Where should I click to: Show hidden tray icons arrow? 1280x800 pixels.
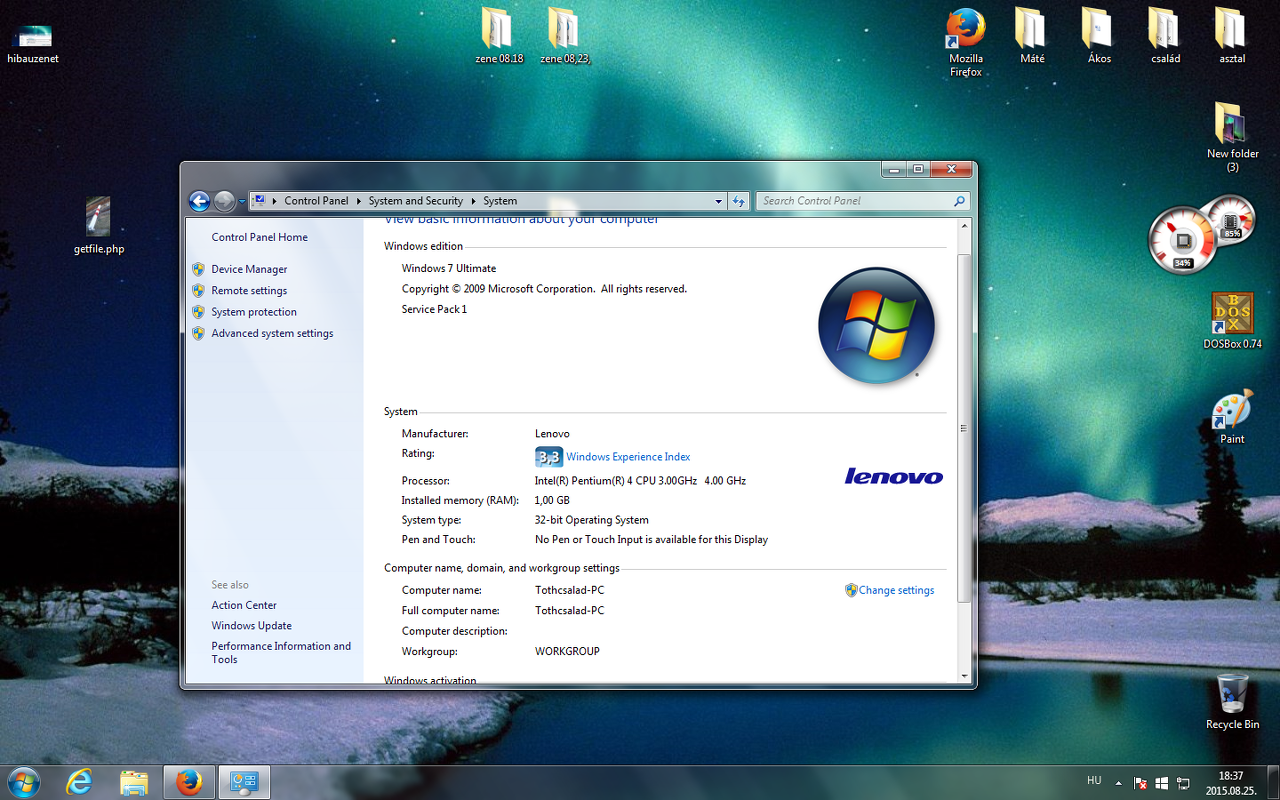click(x=1117, y=782)
